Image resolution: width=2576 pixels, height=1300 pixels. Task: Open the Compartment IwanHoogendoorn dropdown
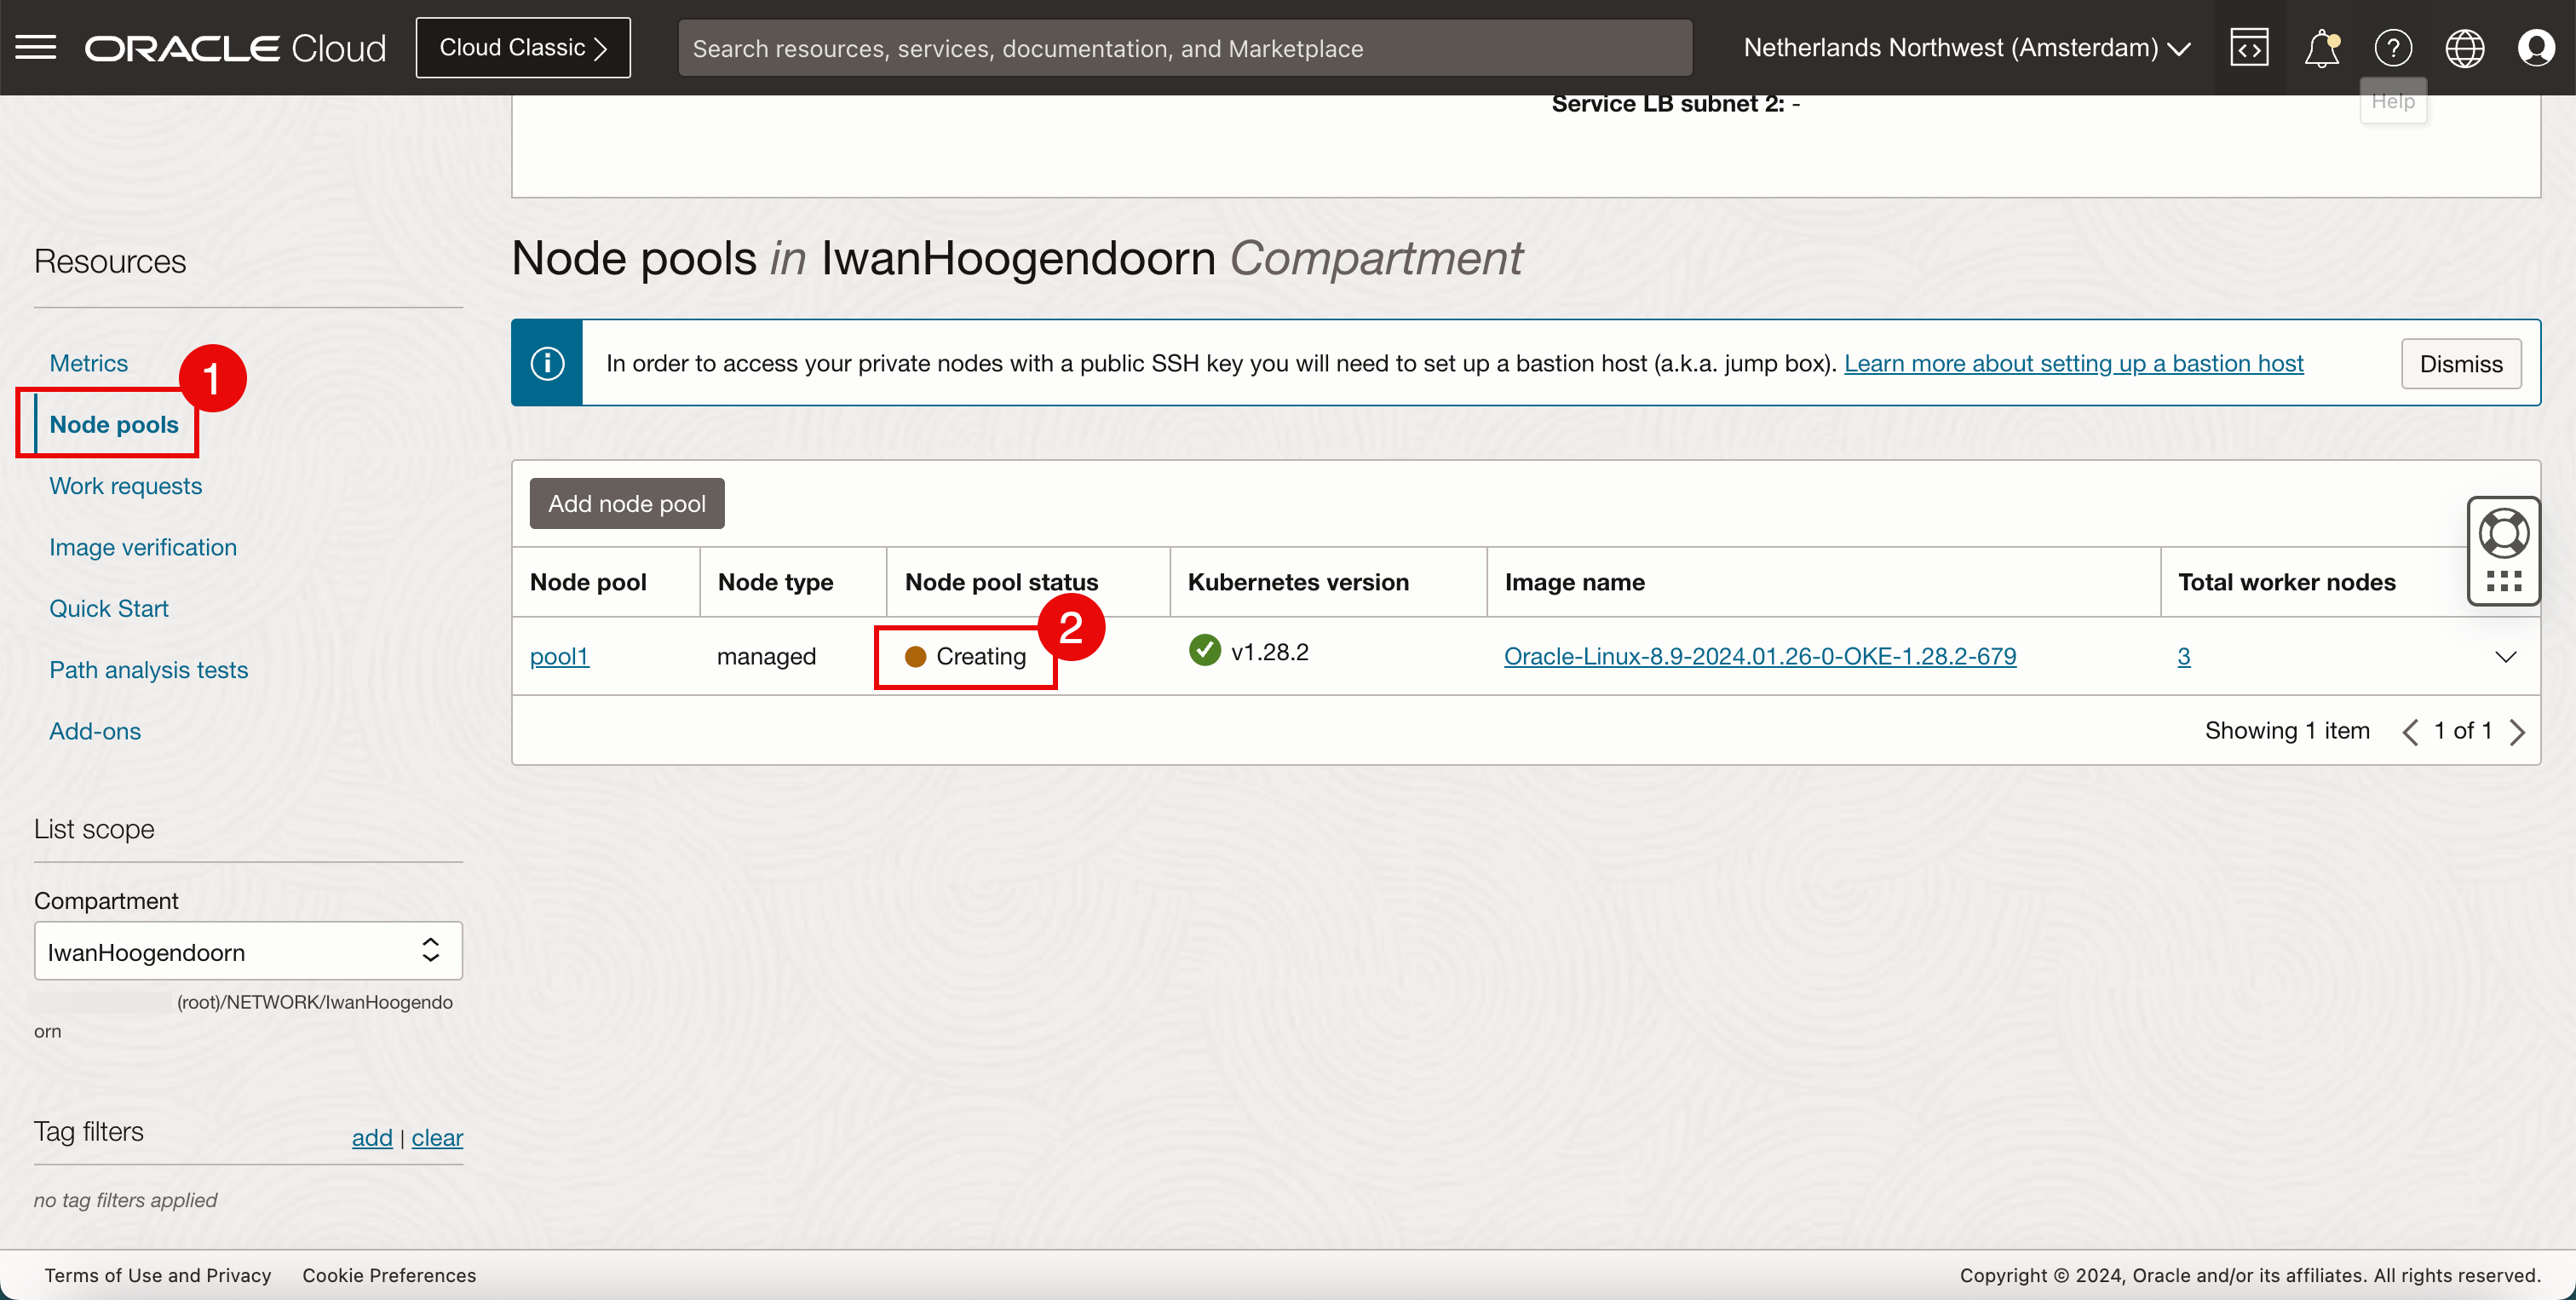click(x=248, y=951)
